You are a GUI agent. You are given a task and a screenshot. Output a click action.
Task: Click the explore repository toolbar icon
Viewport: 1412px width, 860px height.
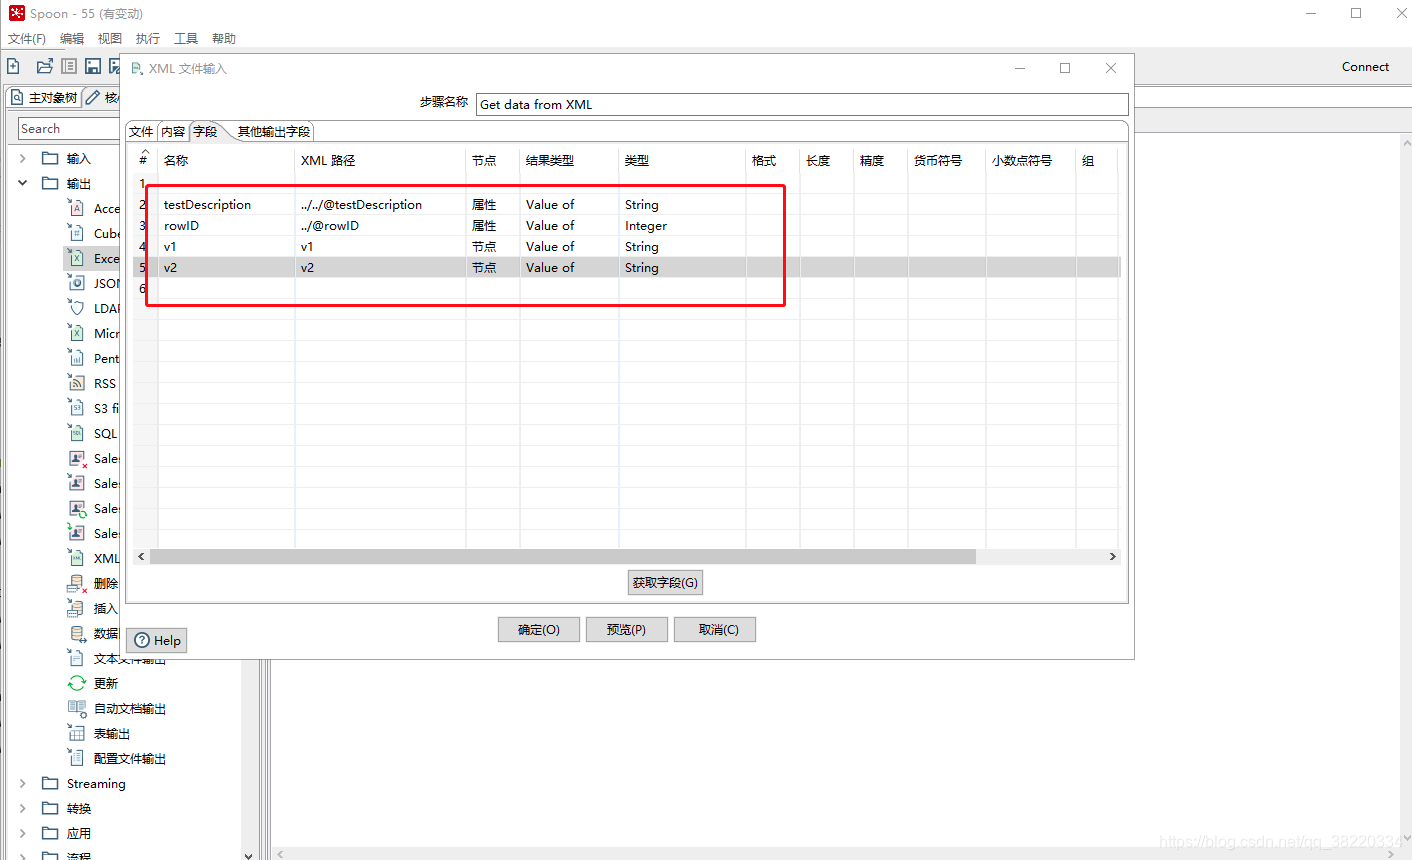68,66
